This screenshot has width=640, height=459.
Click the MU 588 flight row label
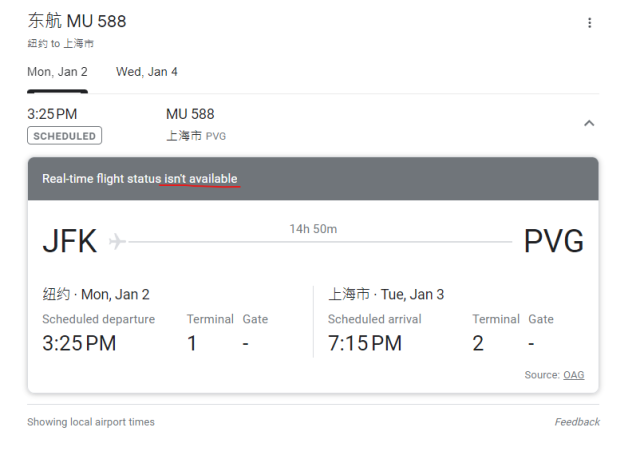[190, 114]
